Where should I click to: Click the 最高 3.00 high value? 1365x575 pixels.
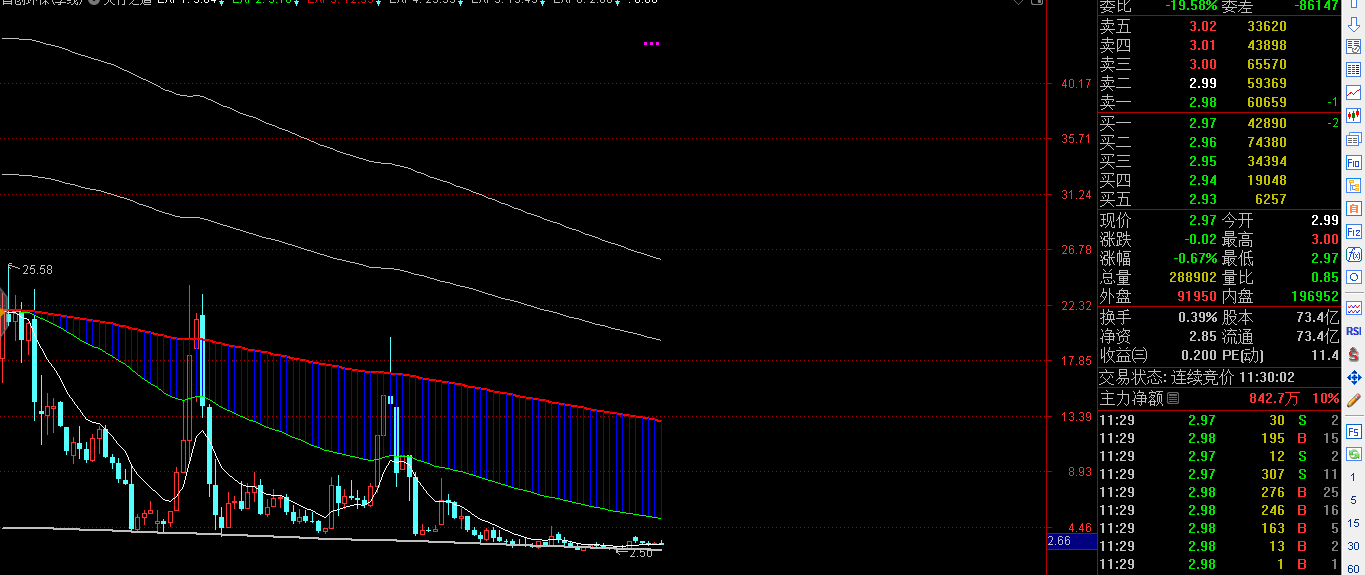(1324, 239)
